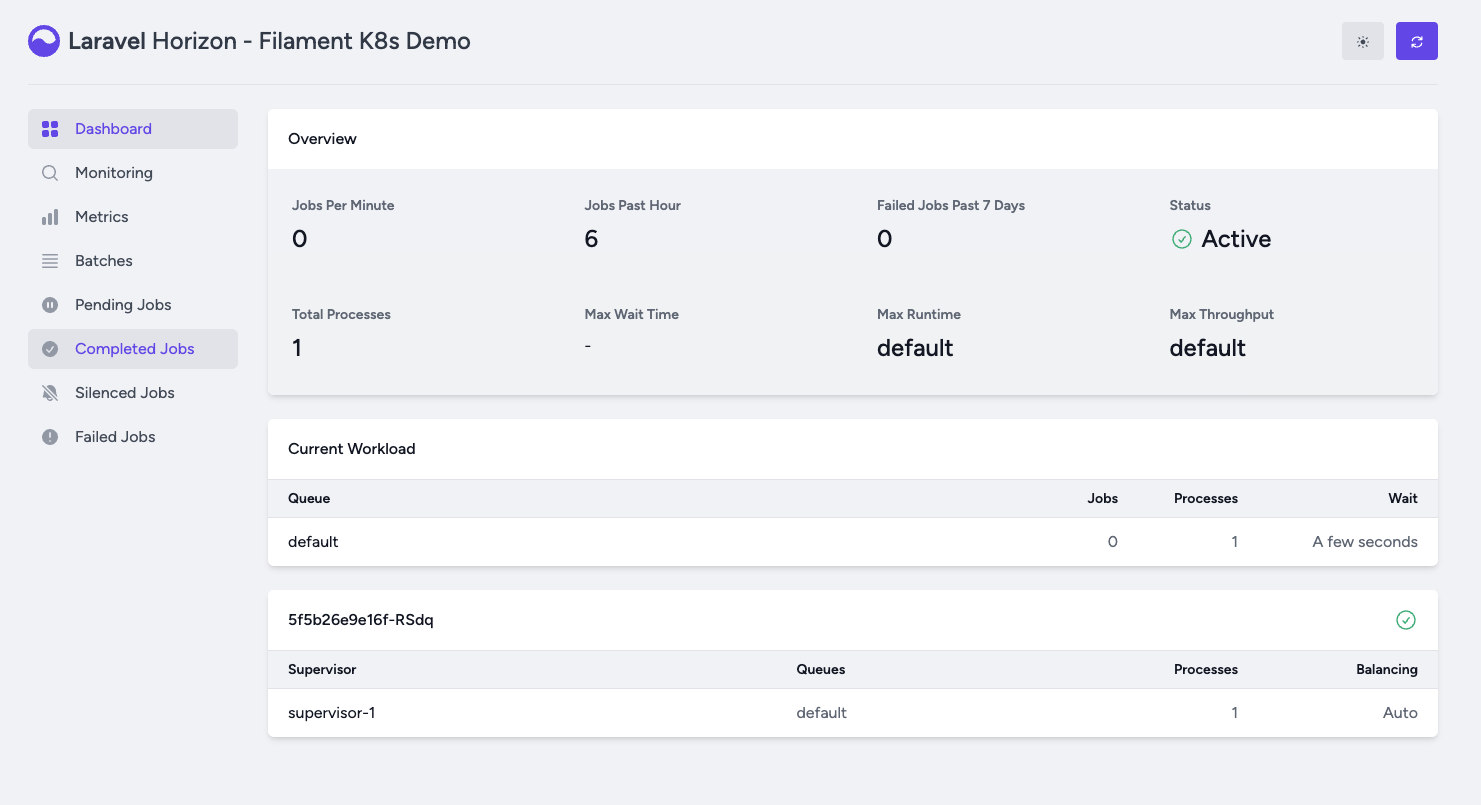Click the Batches list icon
Viewport: 1481px width, 805px height.
50,261
